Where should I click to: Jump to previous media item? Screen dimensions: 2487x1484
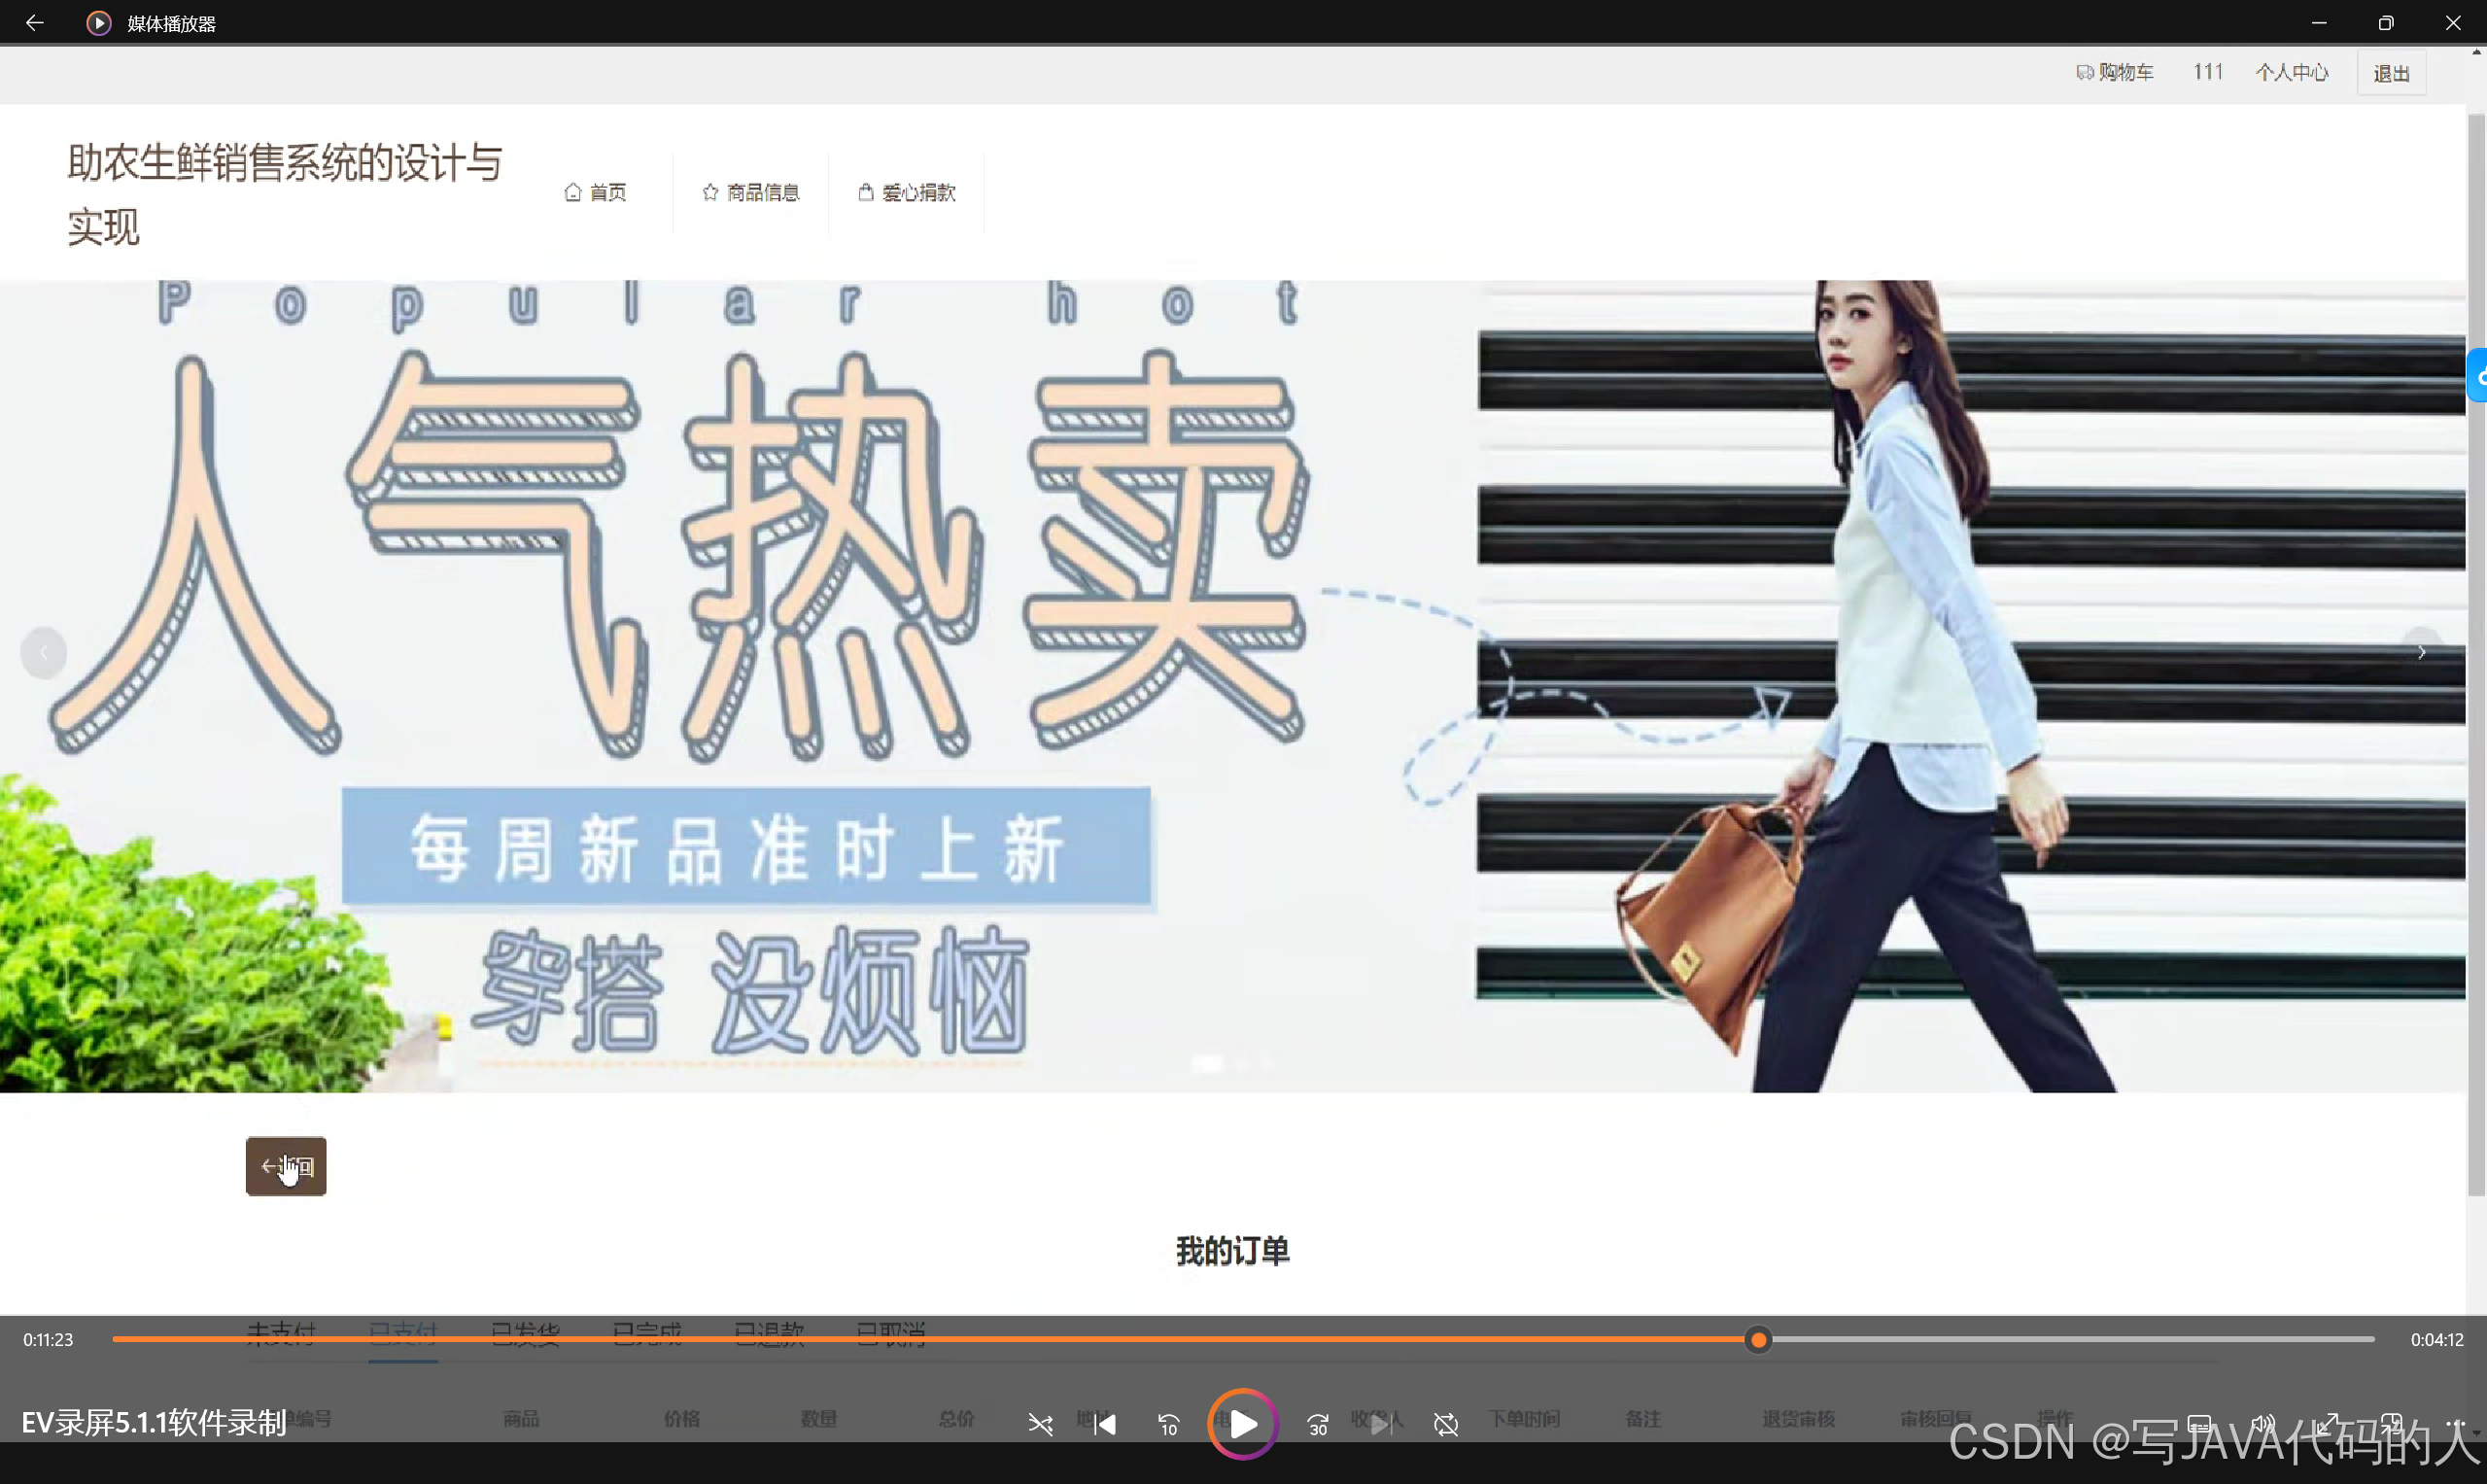(1105, 1424)
